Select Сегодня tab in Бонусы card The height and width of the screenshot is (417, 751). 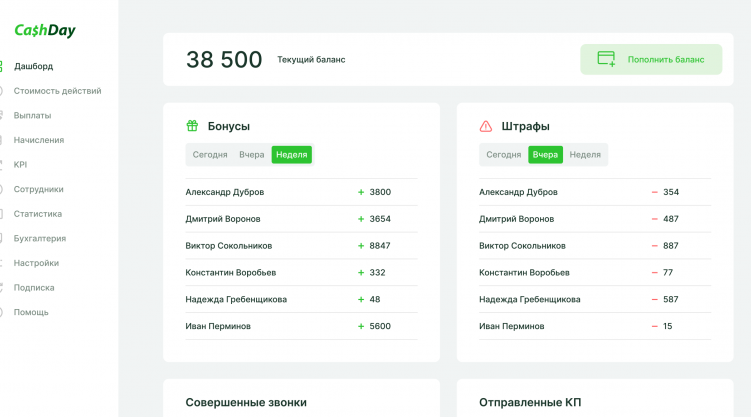pos(210,155)
